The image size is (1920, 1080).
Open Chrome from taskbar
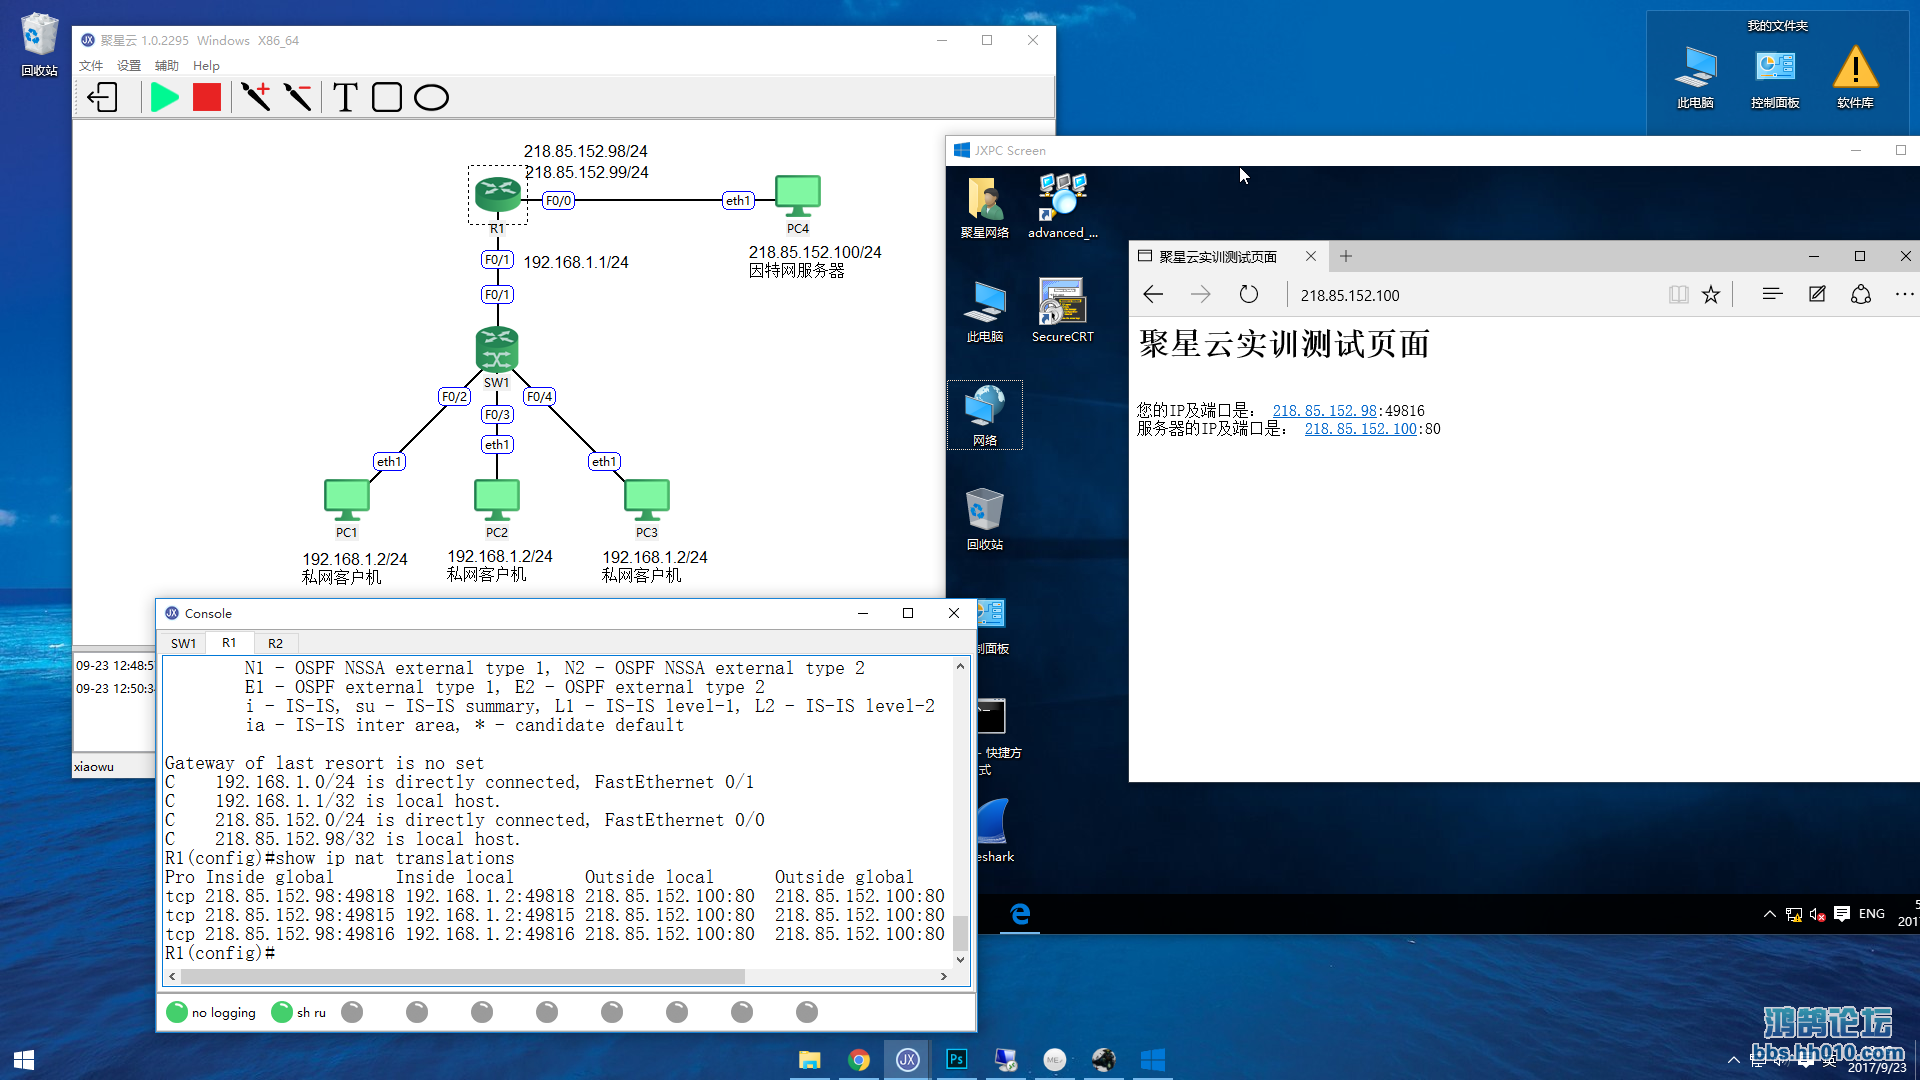858,1059
